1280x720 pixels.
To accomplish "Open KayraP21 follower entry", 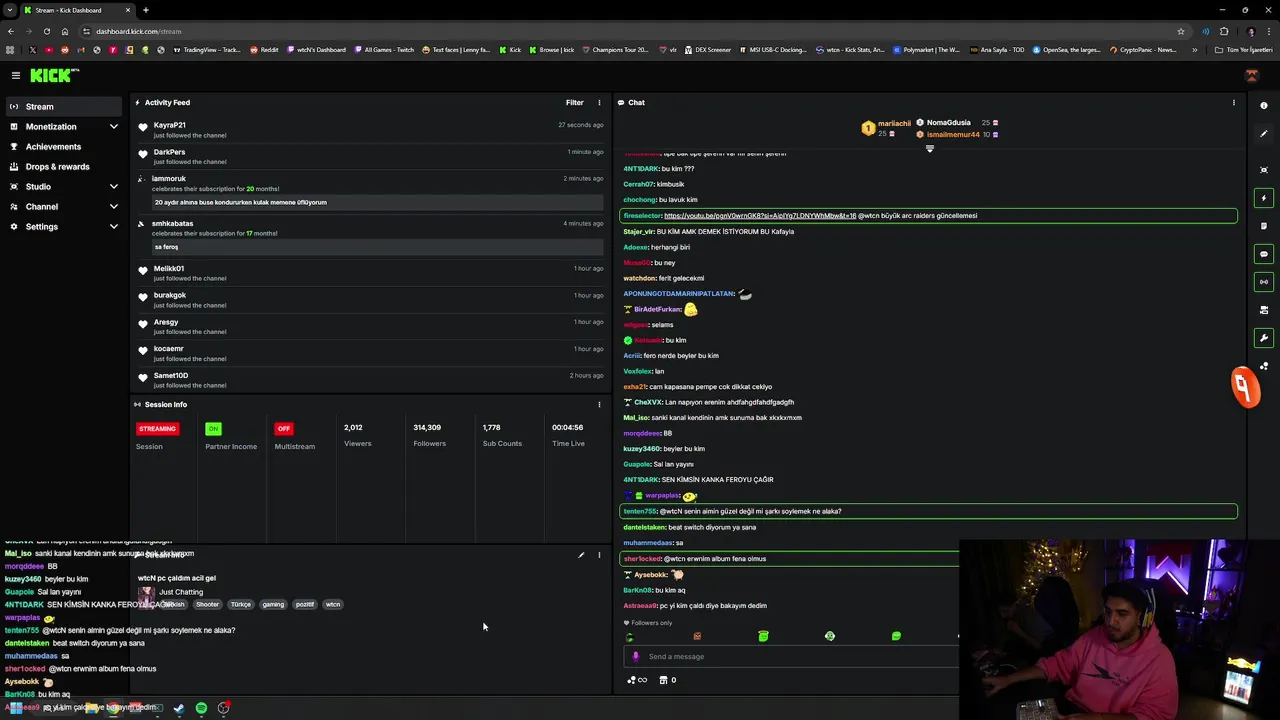I will click(370, 130).
